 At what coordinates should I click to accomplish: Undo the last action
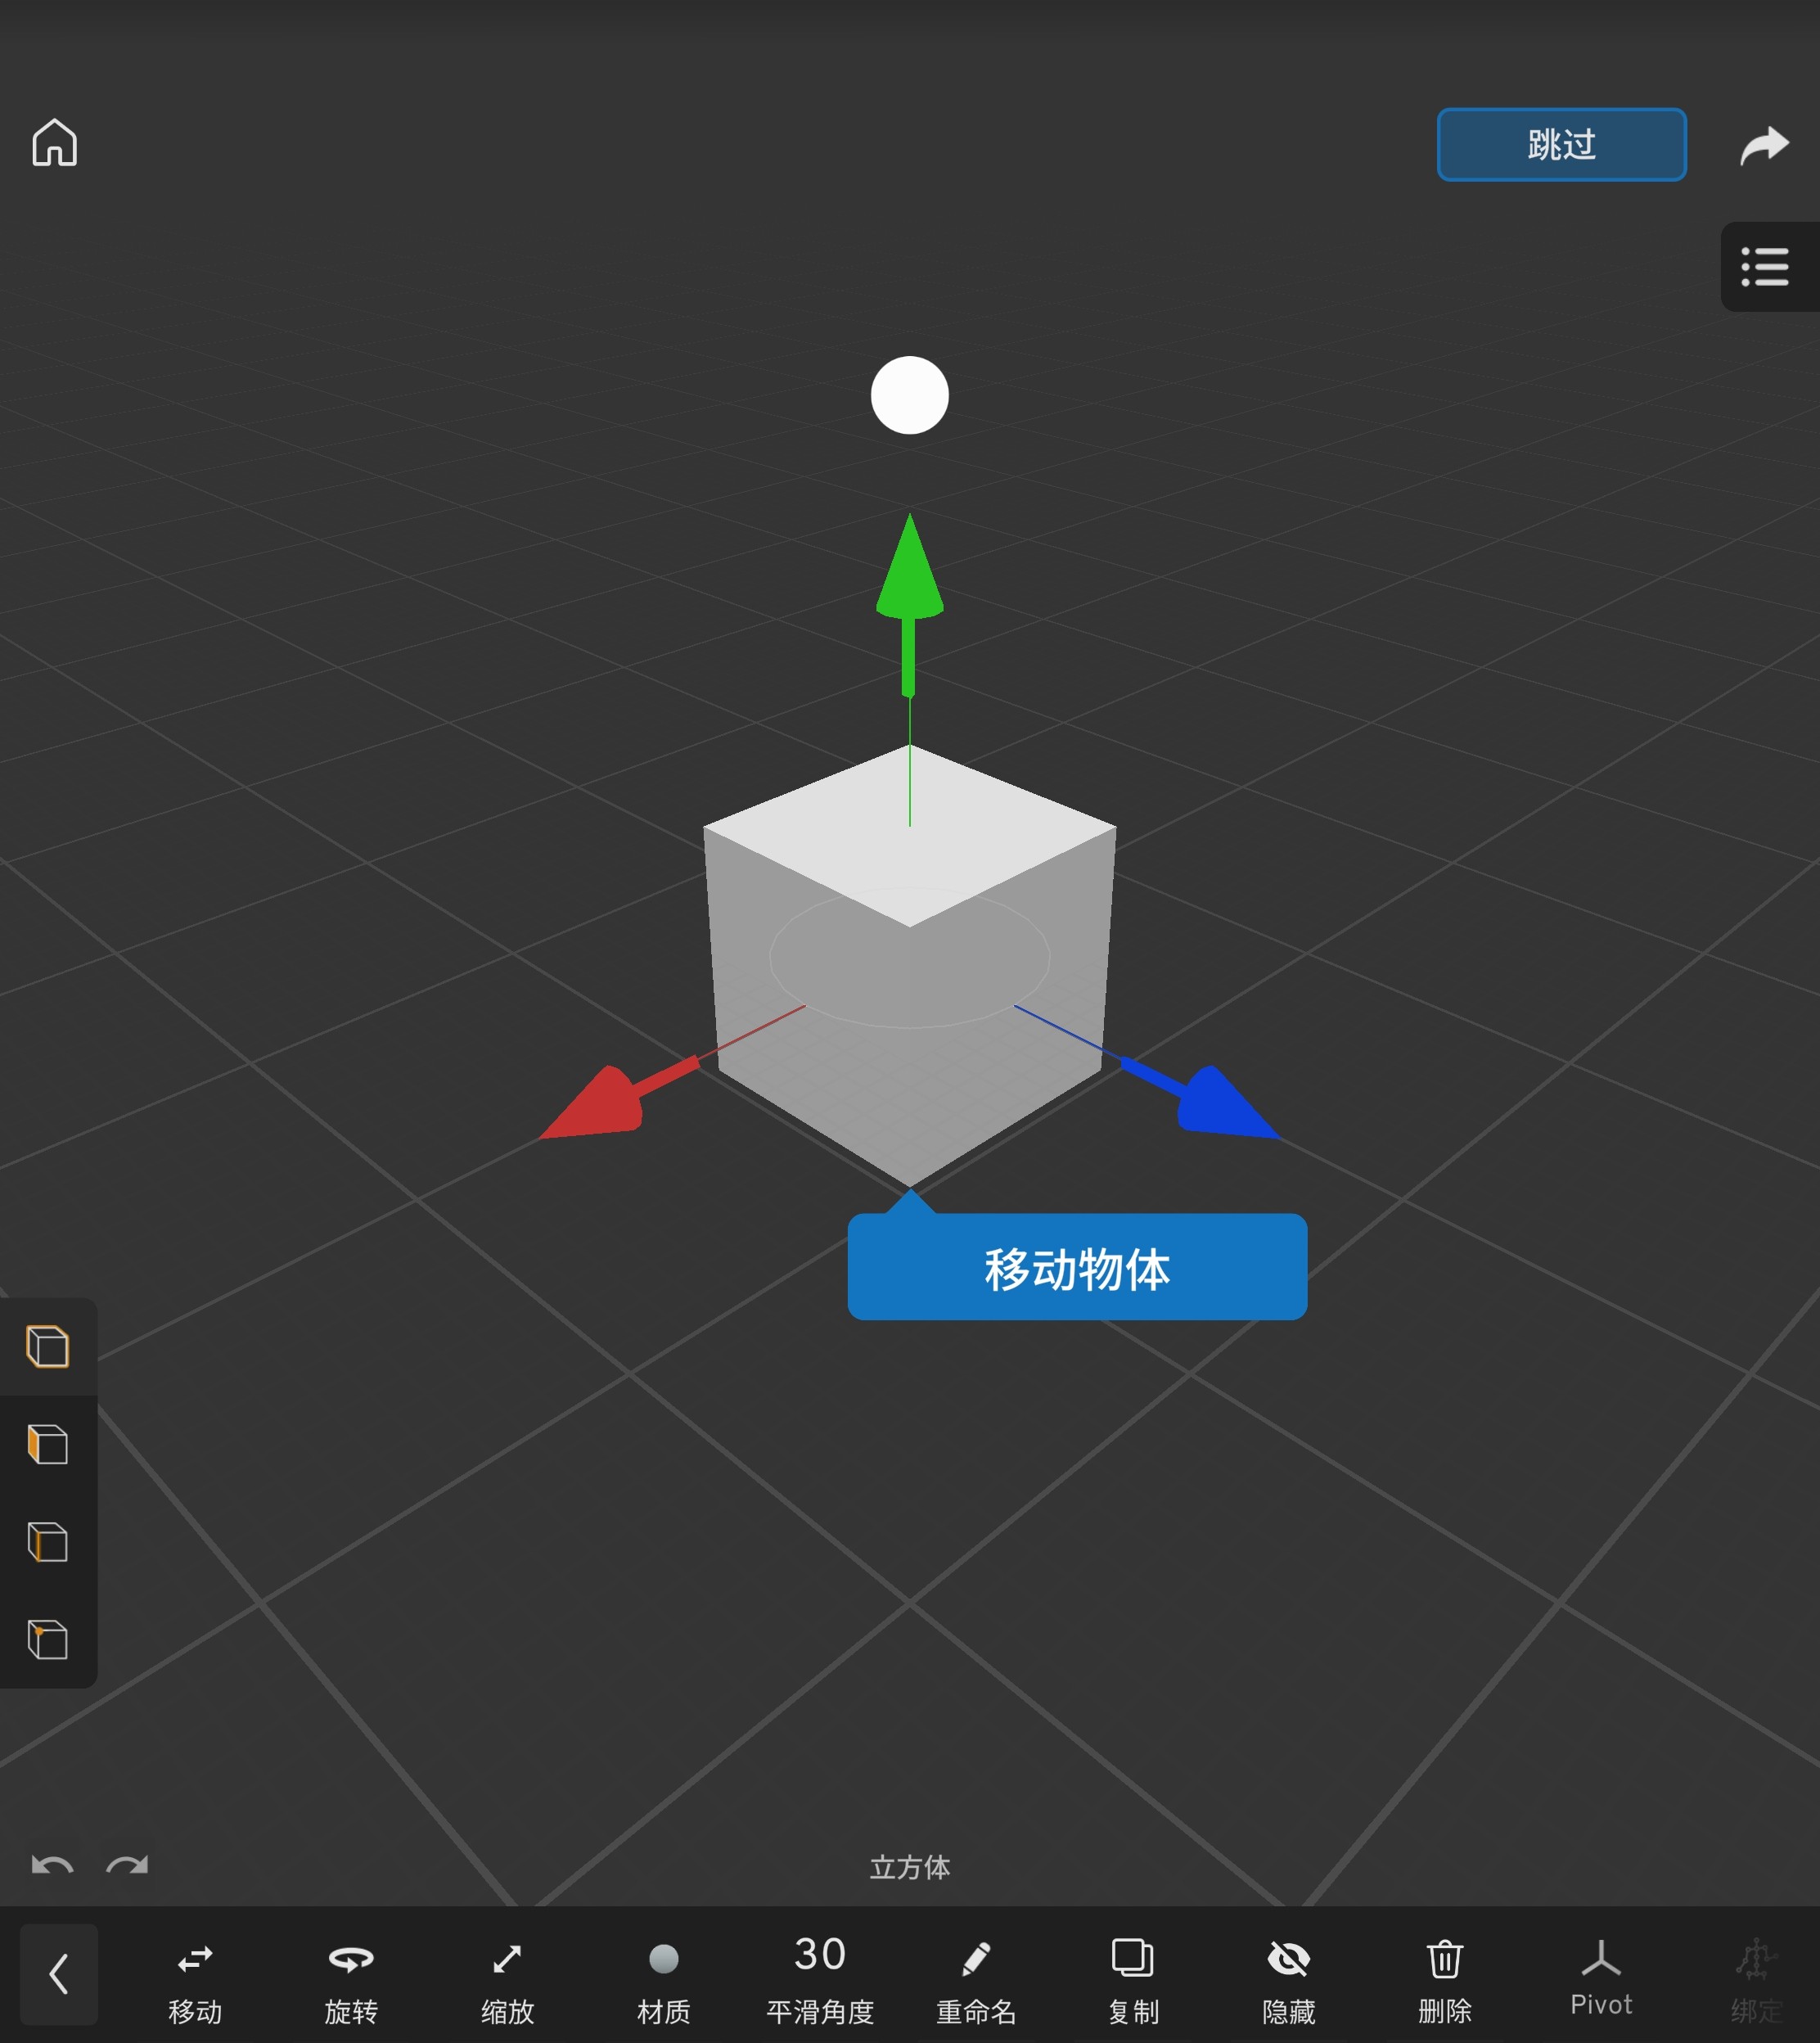pyautogui.click(x=52, y=1866)
